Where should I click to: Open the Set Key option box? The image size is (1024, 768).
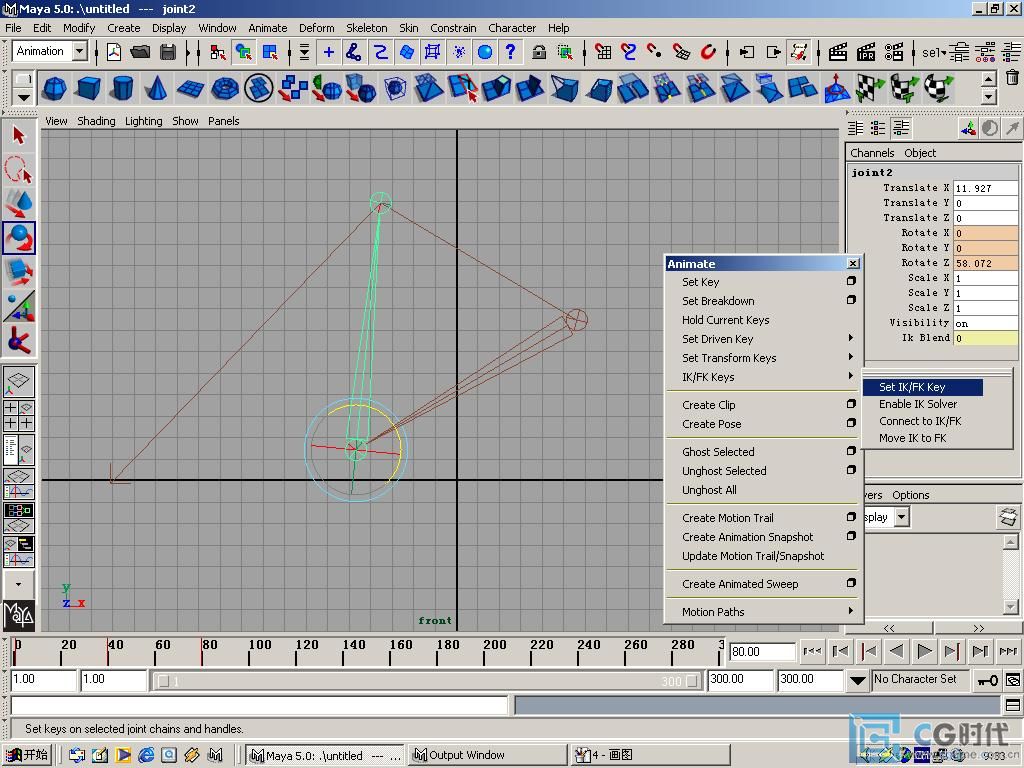[x=851, y=281]
